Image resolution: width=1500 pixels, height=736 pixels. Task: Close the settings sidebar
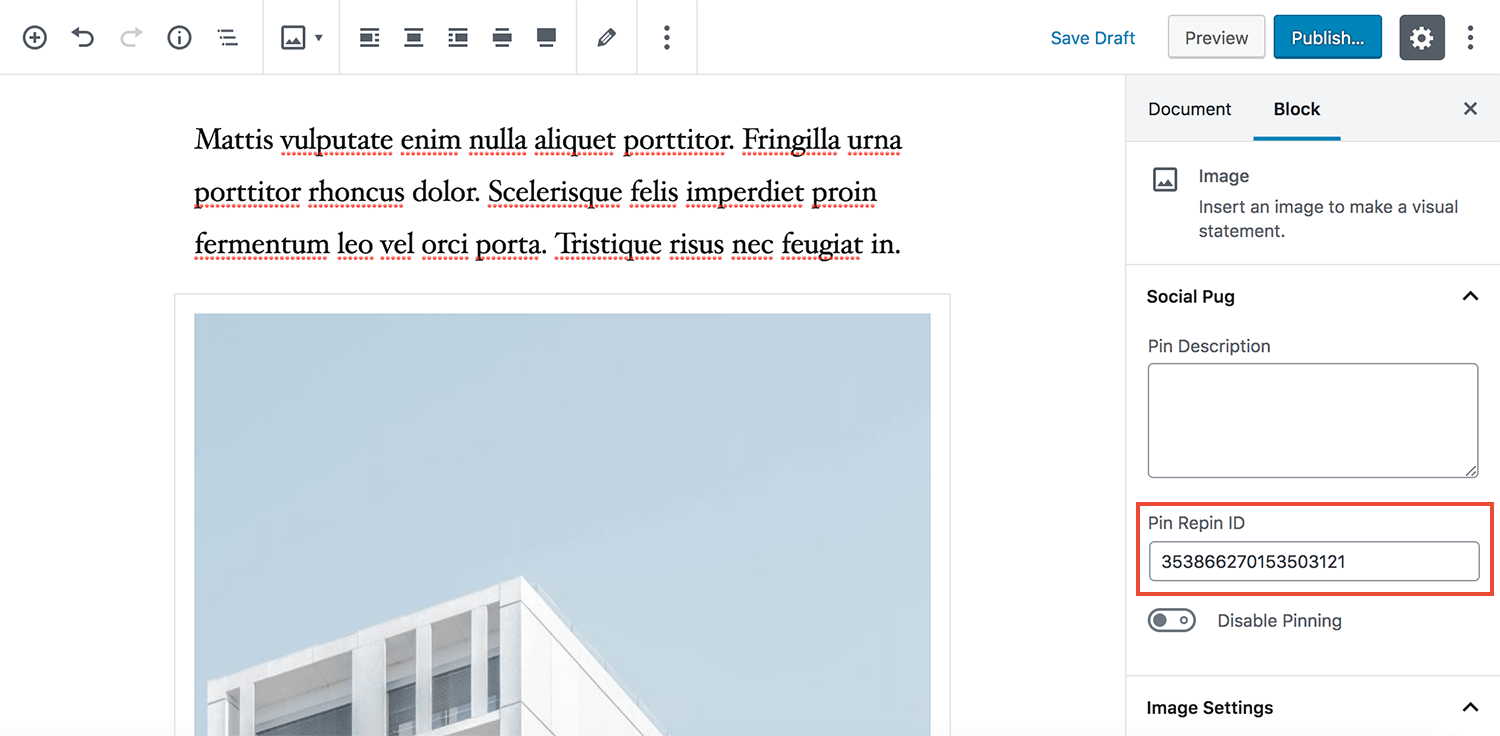coord(1470,108)
